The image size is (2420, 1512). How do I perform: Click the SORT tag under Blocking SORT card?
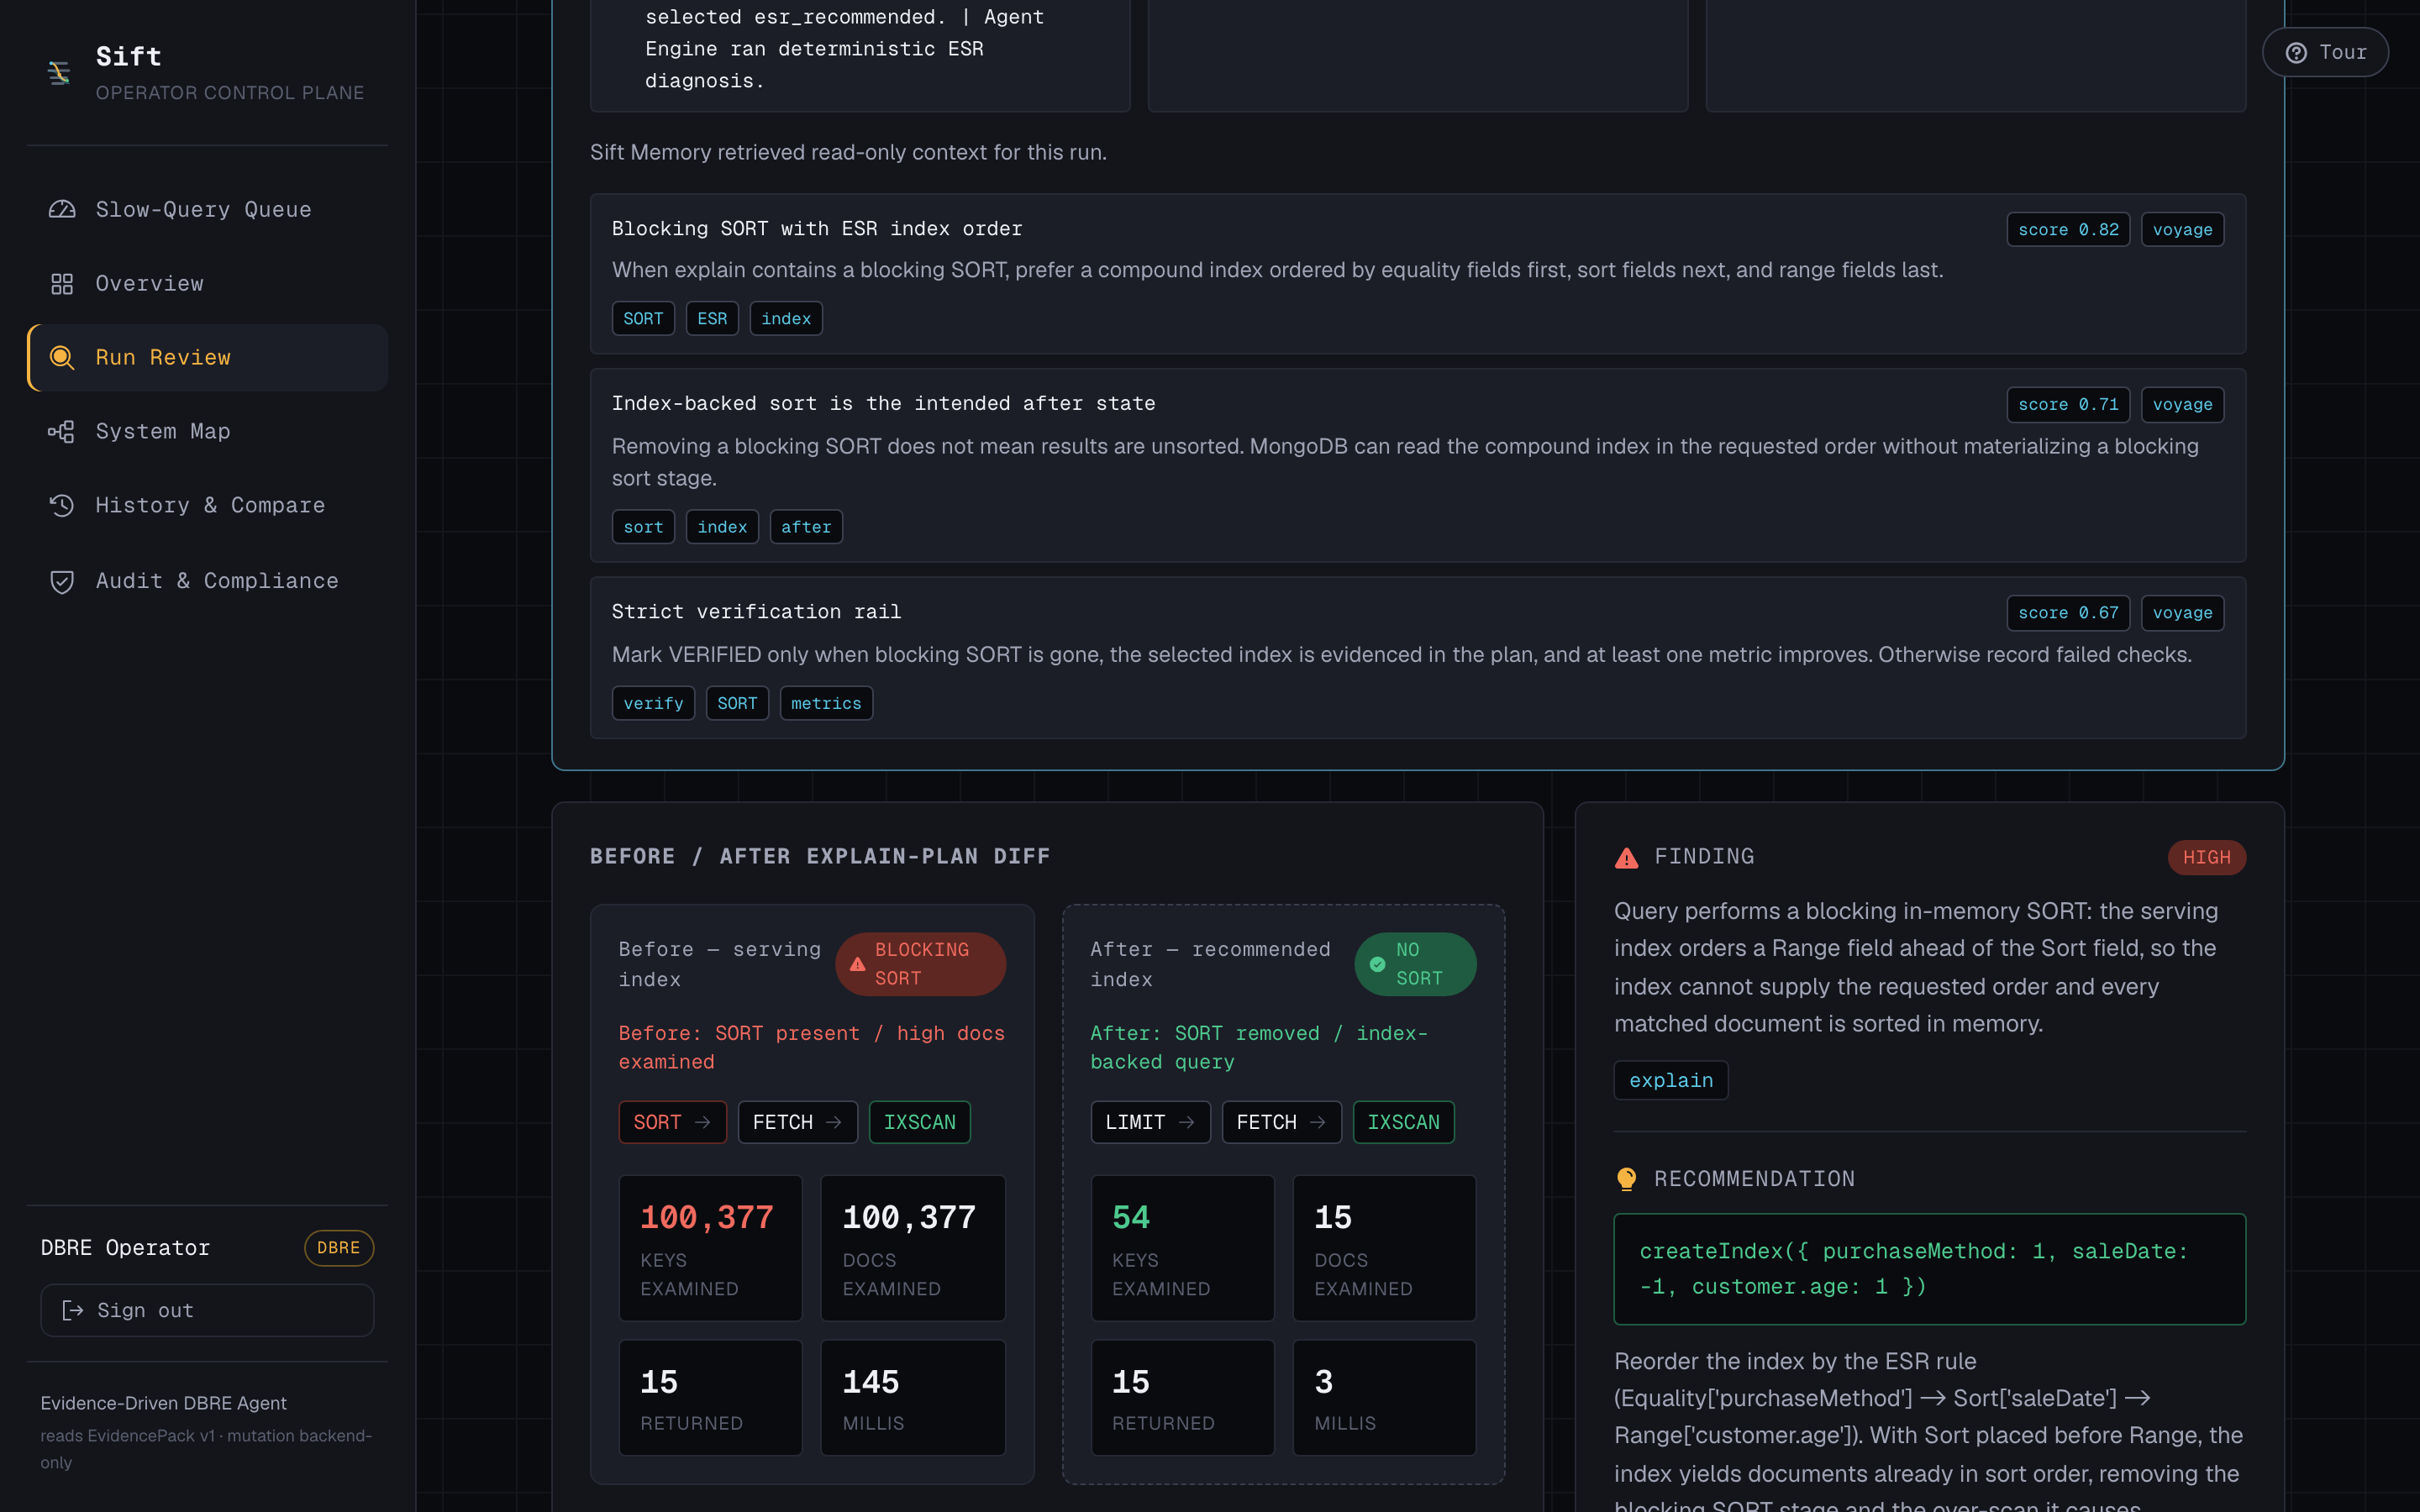click(643, 318)
